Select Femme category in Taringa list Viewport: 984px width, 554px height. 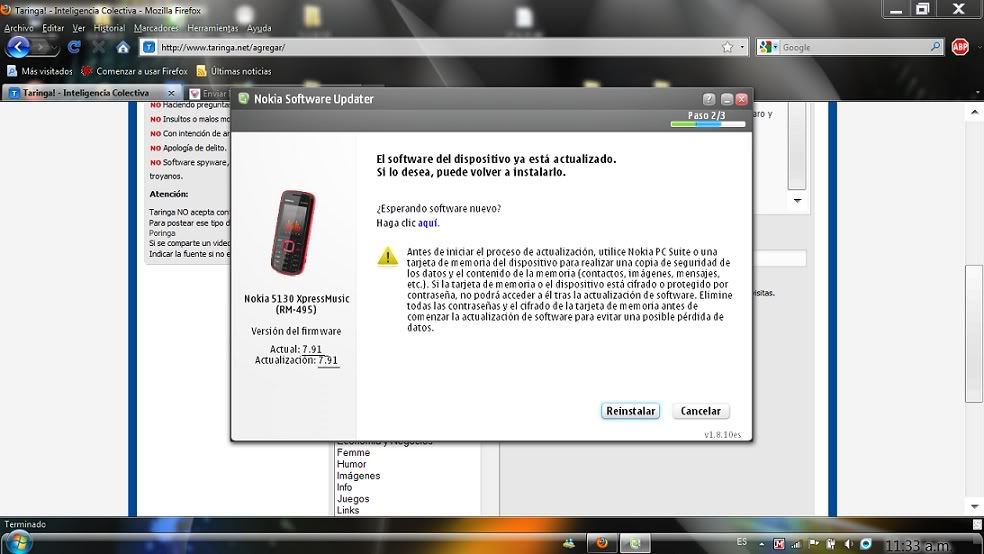(353, 452)
